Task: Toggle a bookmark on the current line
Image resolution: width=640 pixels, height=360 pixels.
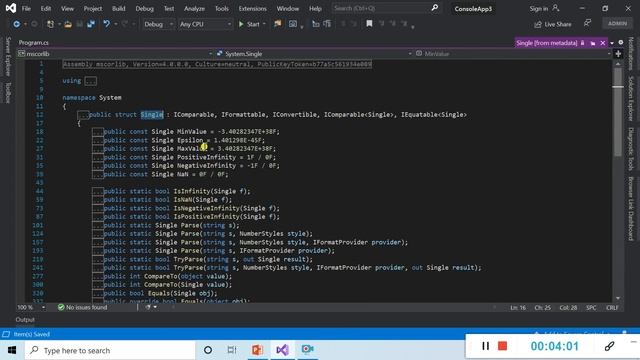Action: pyautogui.click(x=369, y=24)
